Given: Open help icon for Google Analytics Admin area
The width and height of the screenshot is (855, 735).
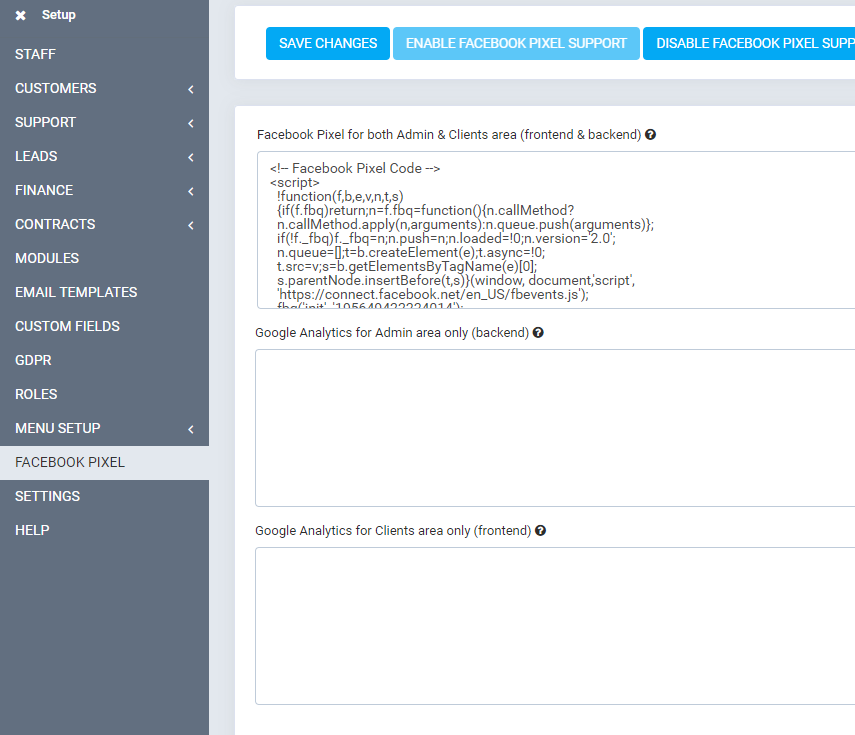Looking at the screenshot, I should 538,332.
